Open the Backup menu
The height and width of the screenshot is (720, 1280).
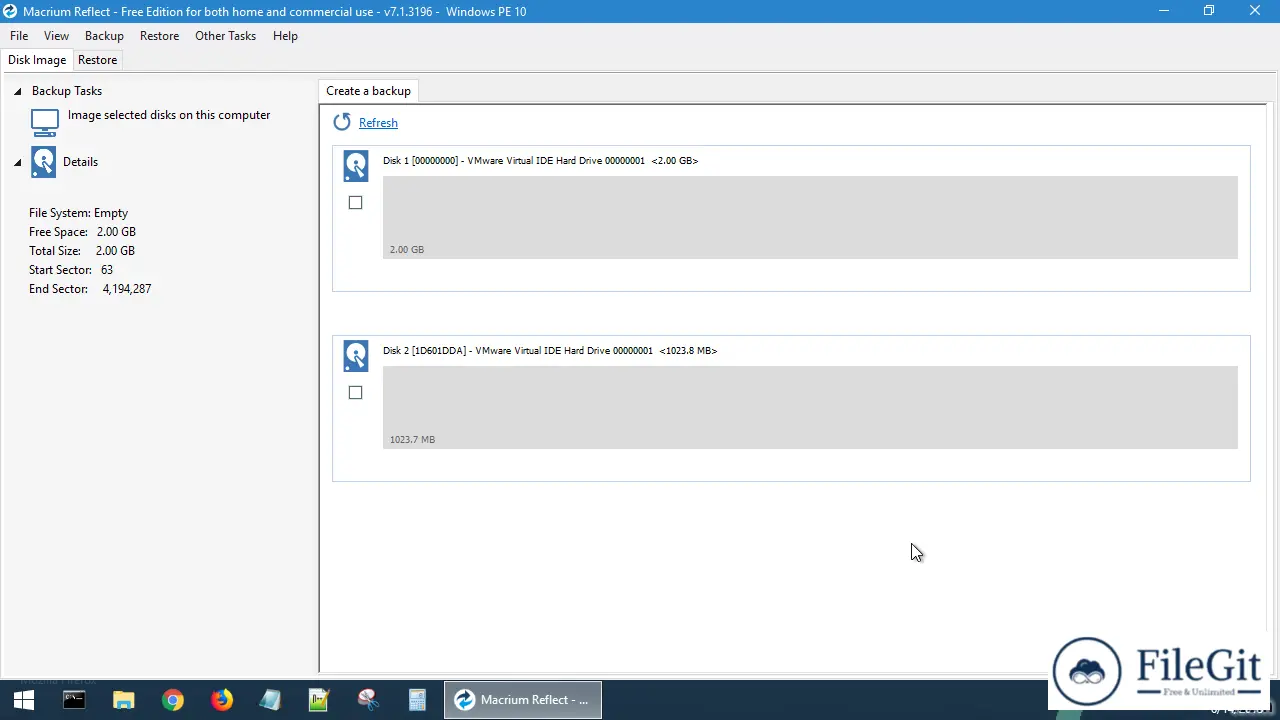104,36
